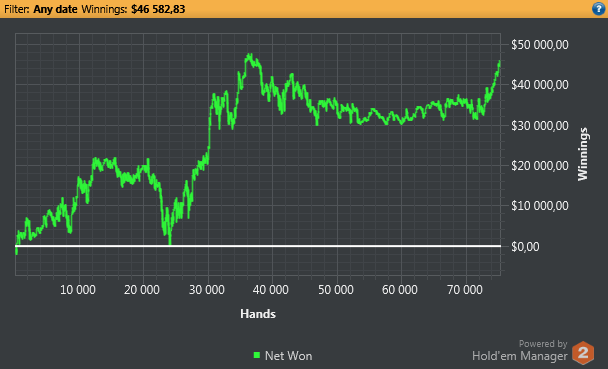Click the 'Net Won' legend label
Screen dimensions: 608x369
(288, 355)
